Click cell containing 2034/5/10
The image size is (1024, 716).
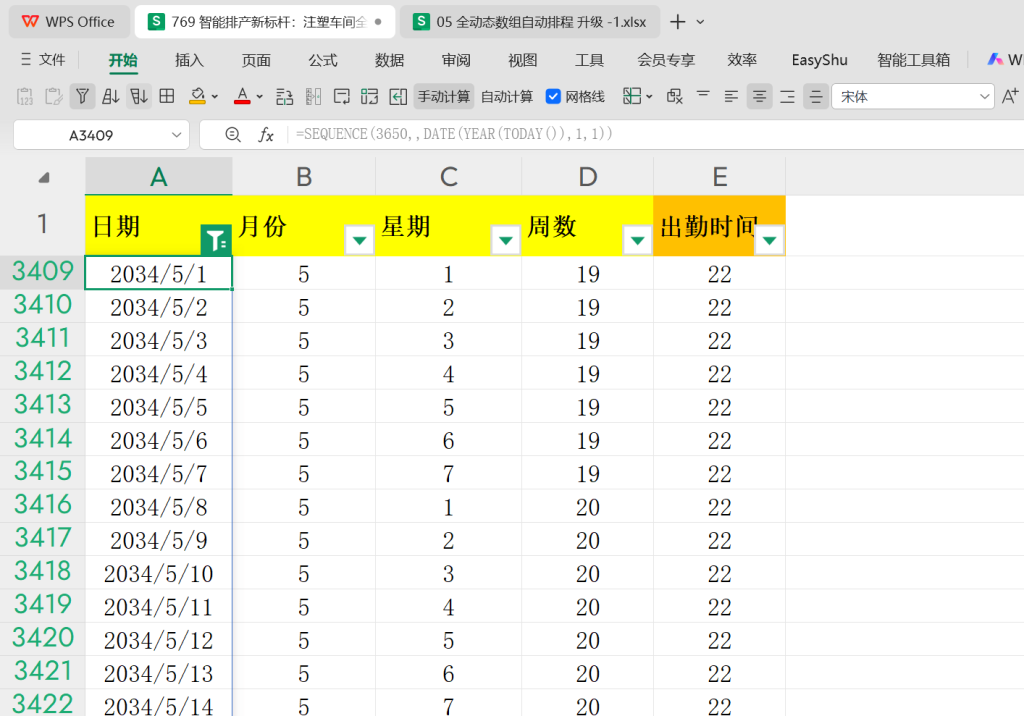(159, 574)
